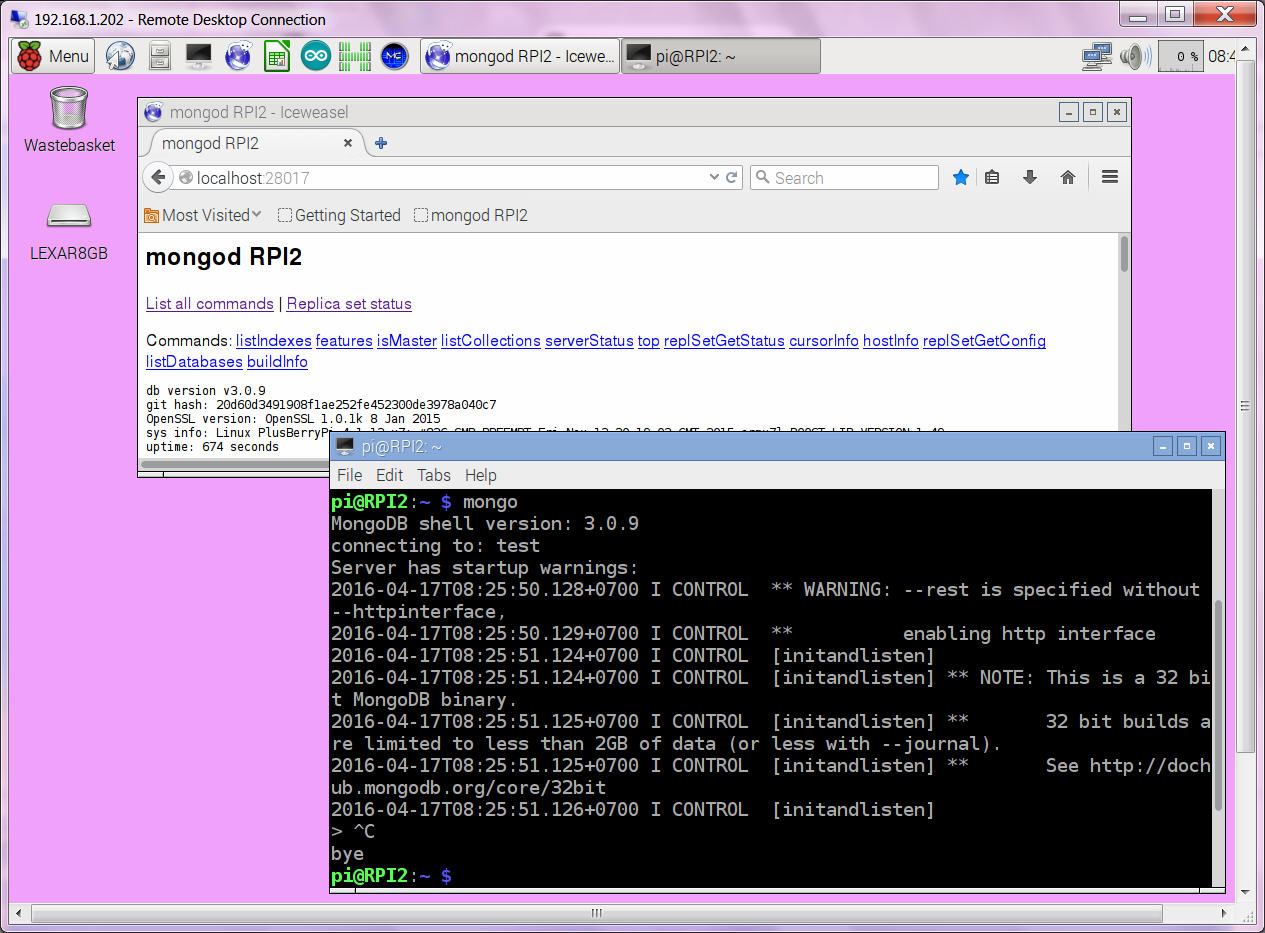Follow the serverStatus command link
This screenshot has width=1265, height=933.
point(589,341)
